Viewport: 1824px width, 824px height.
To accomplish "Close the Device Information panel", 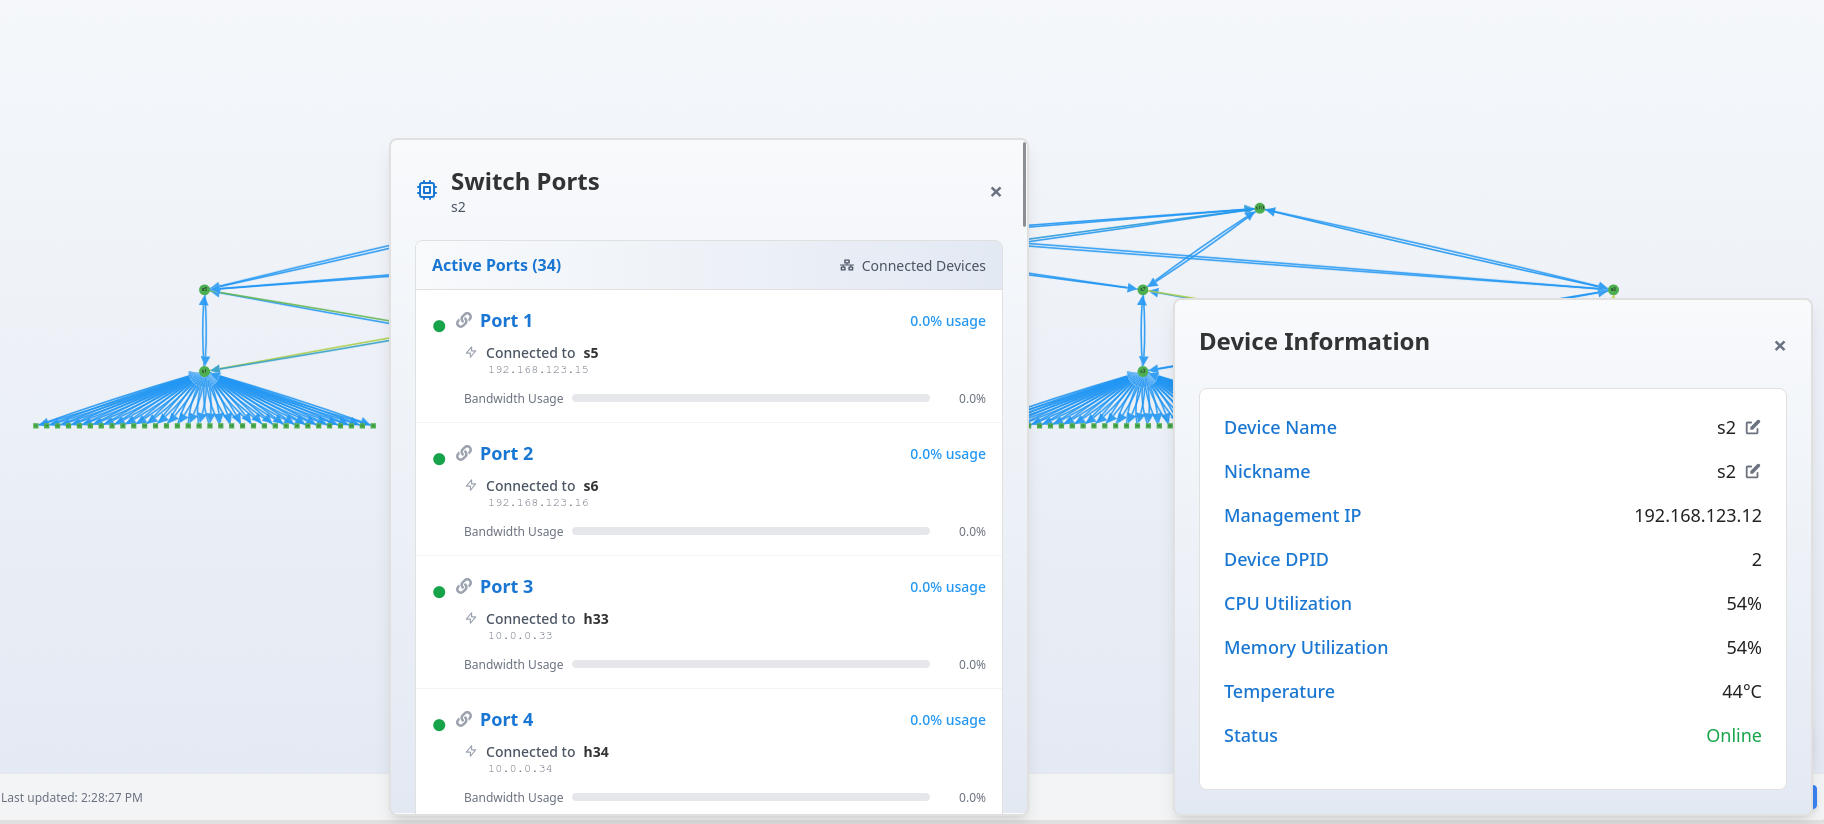I will (x=1779, y=346).
